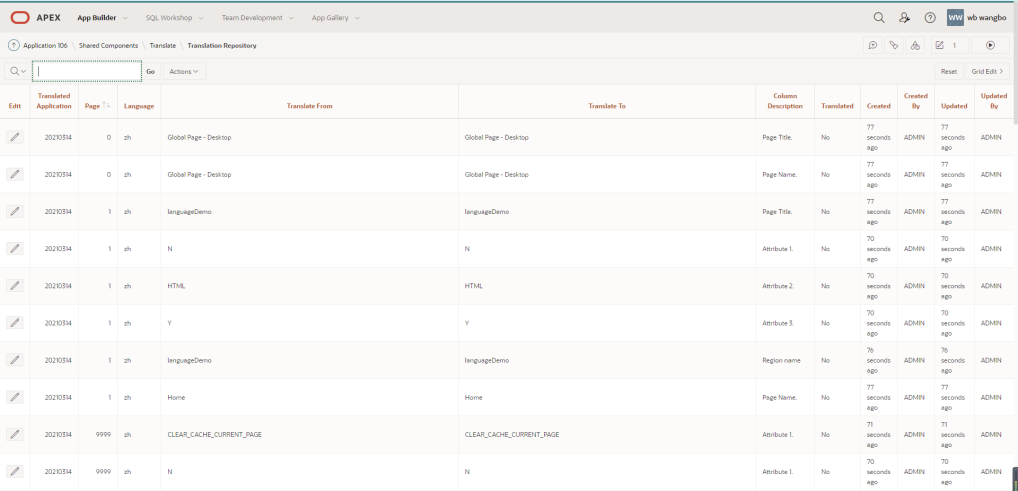Run the application with the play icon
Screen dimensions: 1018x491
[990, 45]
